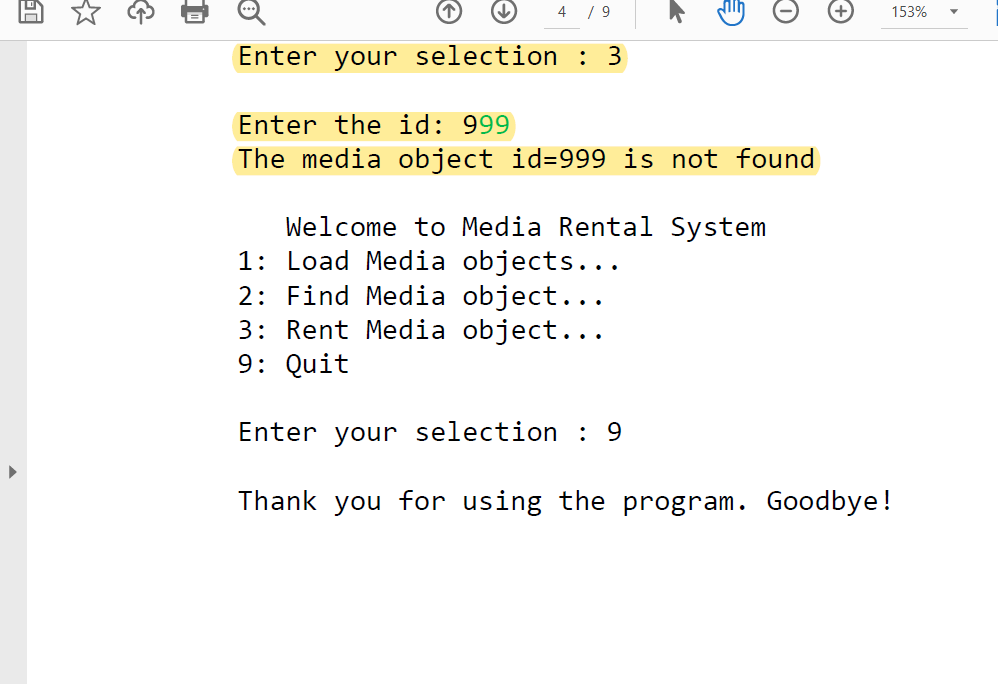Share the PDF file
998x684 pixels.
(x=140, y=13)
